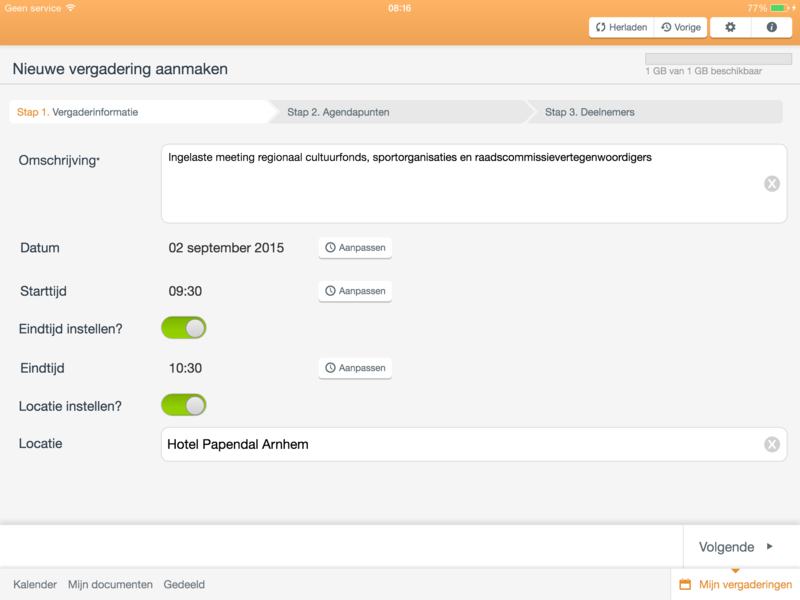Adjust the Datum with its Aanpassen button
Viewport: 800px width, 600px height.
pos(355,247)
